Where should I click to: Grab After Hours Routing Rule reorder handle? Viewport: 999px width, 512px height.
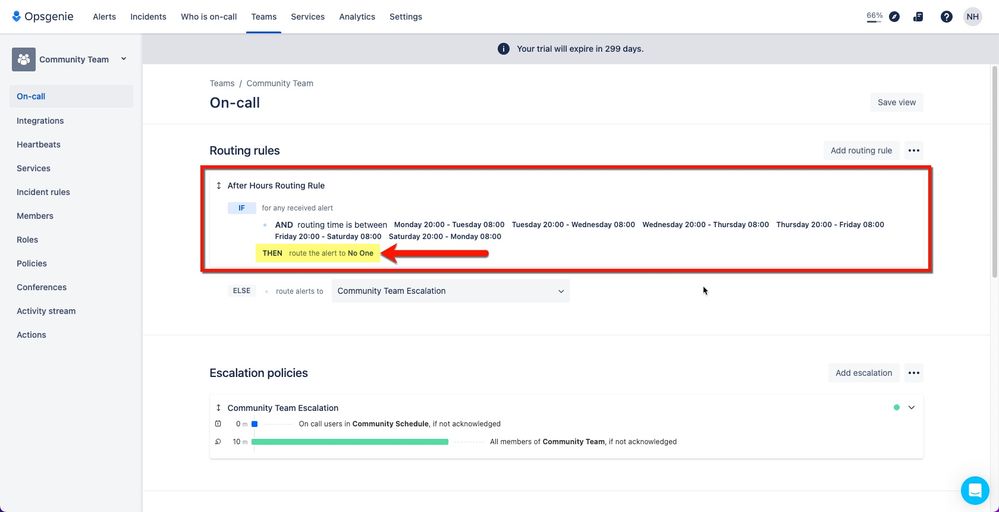point(219,186)
